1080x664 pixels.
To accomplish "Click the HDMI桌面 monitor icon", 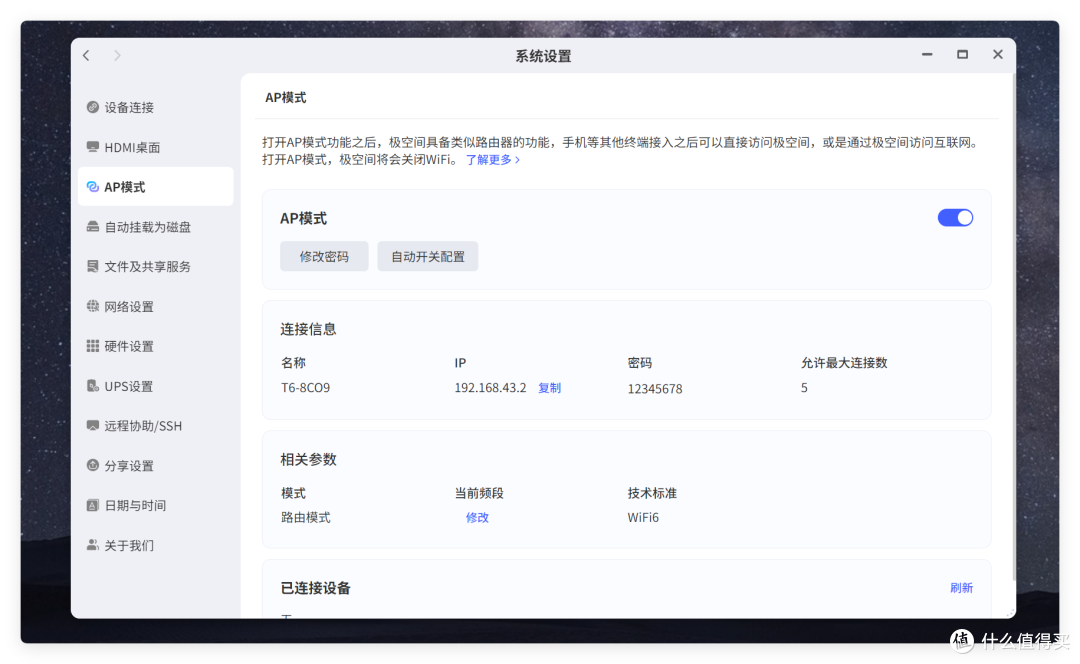I will tap(92, 147).
